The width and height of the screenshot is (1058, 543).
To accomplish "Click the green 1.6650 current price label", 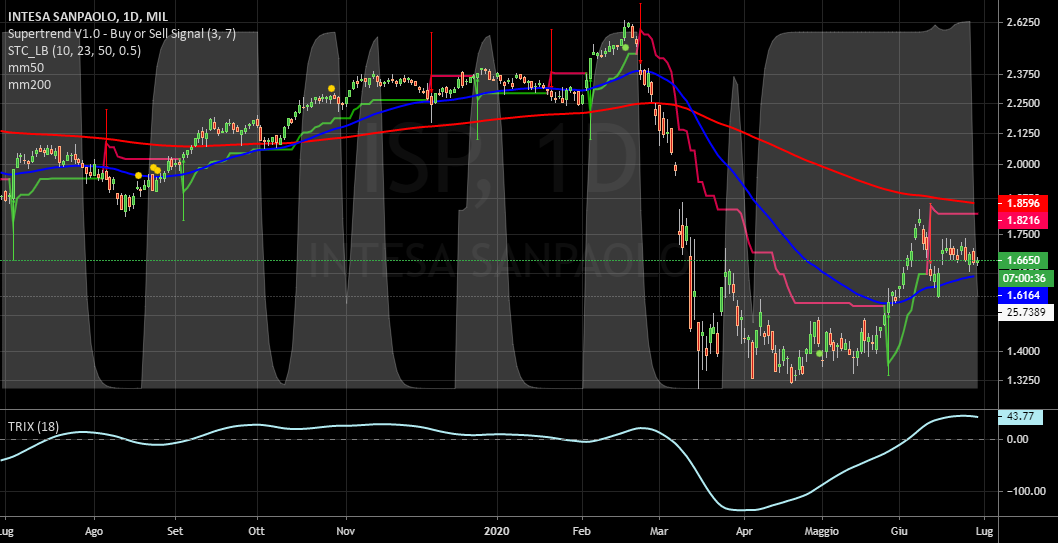I will (x=1022, y=260).
